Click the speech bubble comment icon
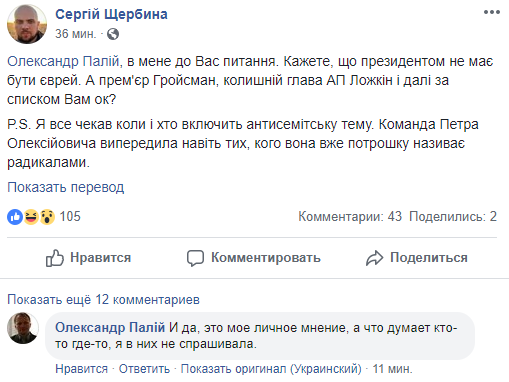The image size is (509, 382). (x=195, y=258)
